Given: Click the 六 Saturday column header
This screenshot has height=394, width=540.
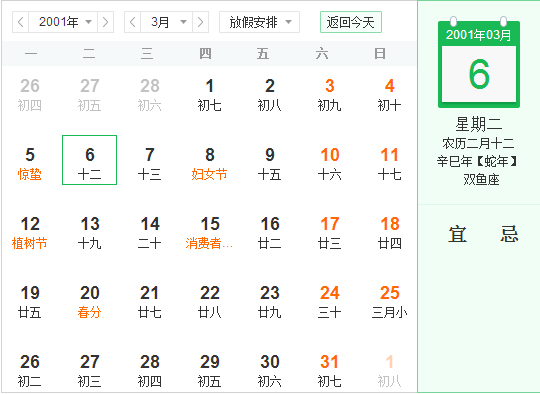Looking at the screenshot, I should pos(322,54).
